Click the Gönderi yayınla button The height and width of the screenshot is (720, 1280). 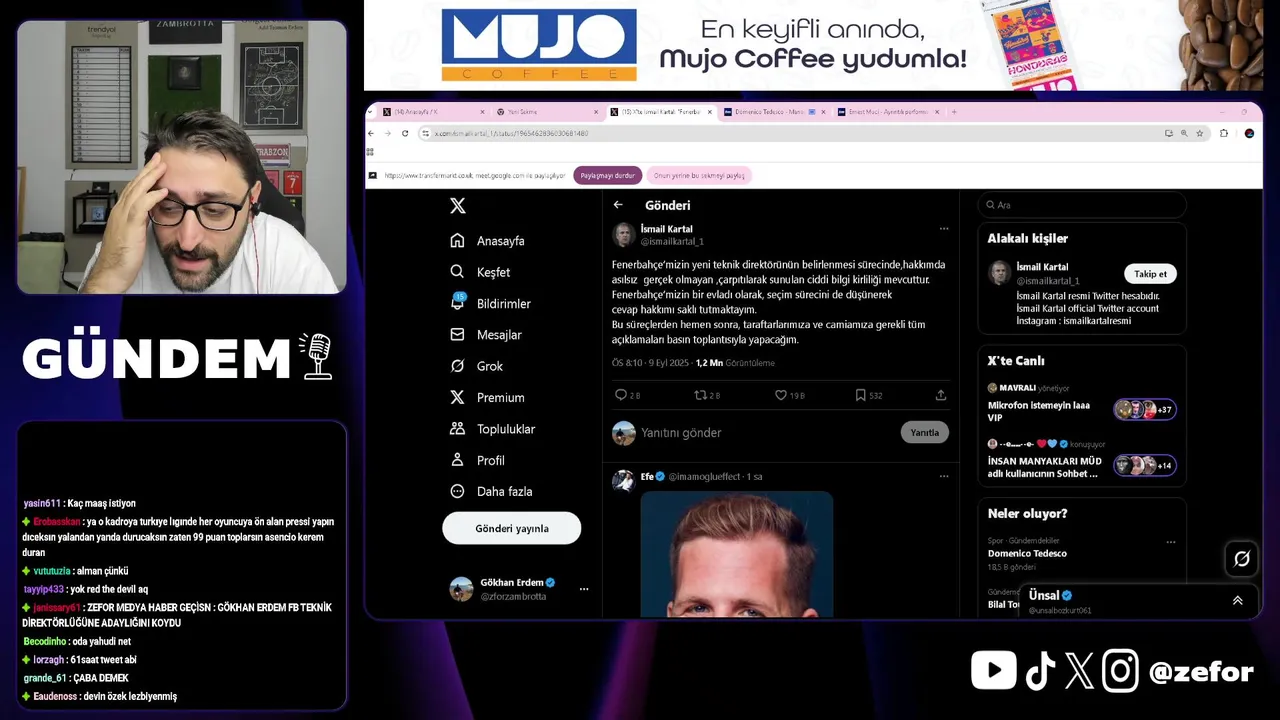pos(511,528)
